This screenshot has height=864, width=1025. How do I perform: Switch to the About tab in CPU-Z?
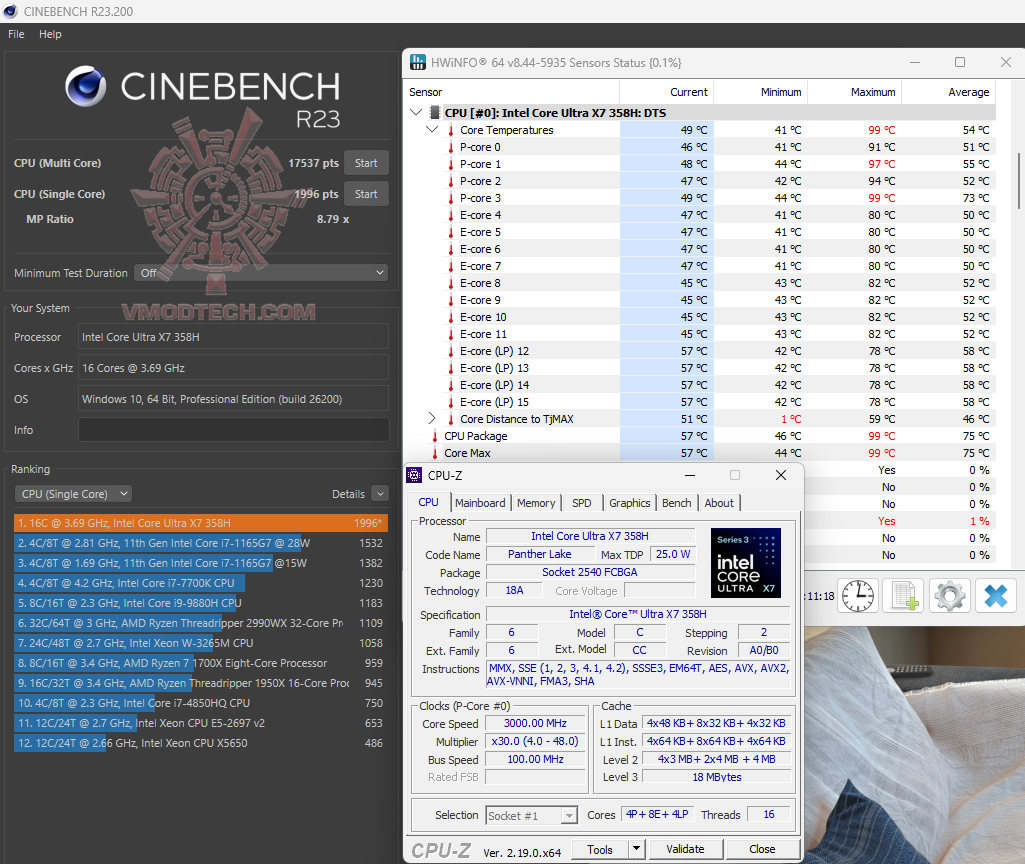pyautogui.click(x=719, y=503)
